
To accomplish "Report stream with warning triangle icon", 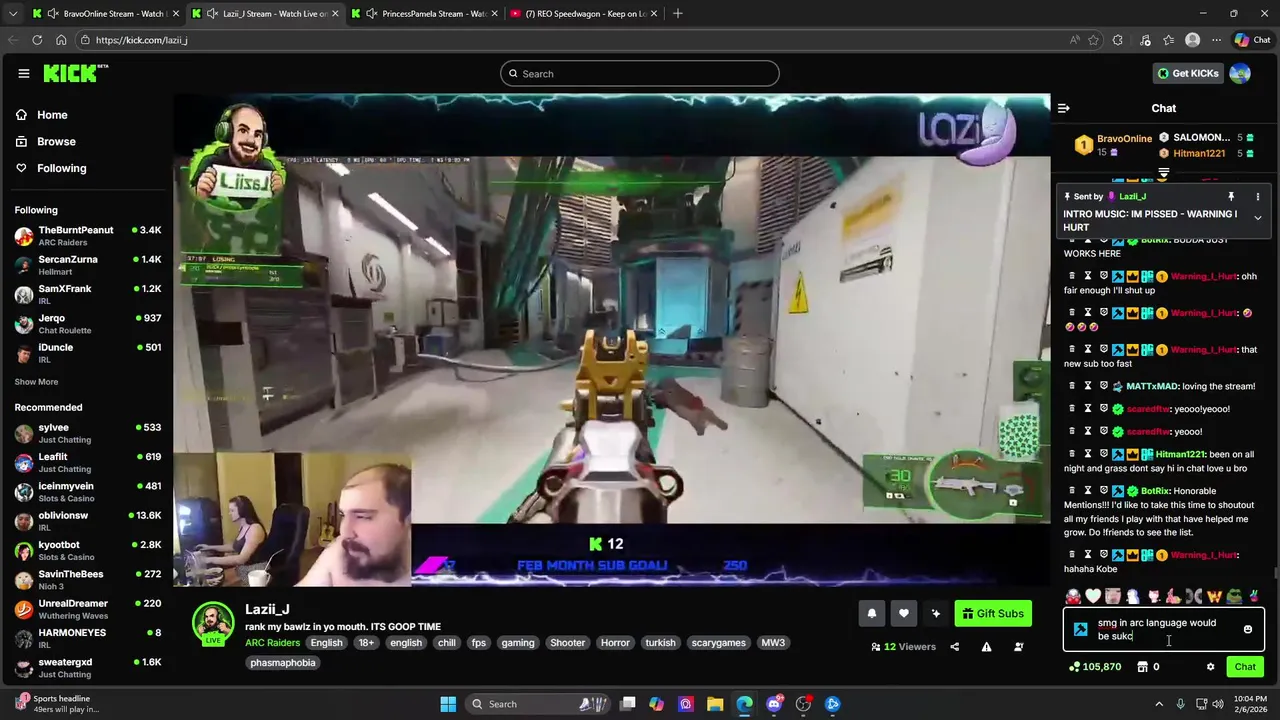I will [986, 647].
